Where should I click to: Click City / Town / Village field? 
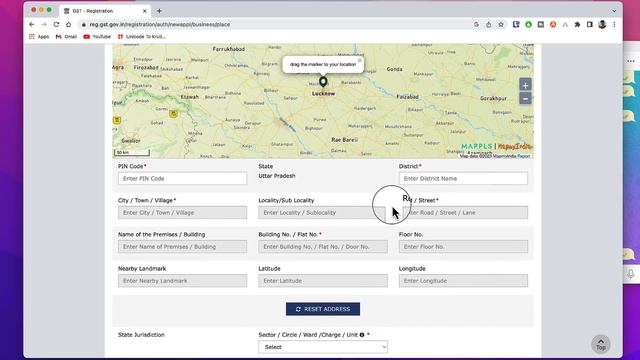pyautogui.click(x=182, y=213)
